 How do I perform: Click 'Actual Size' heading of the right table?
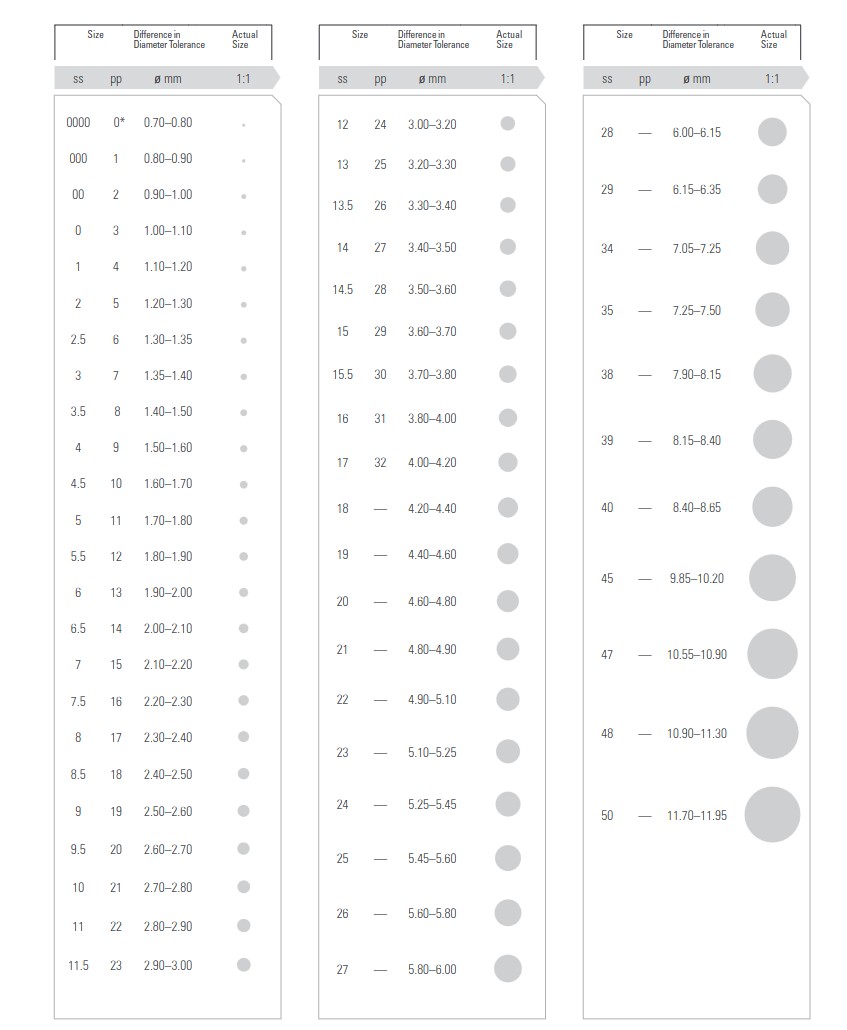[773, 39]
